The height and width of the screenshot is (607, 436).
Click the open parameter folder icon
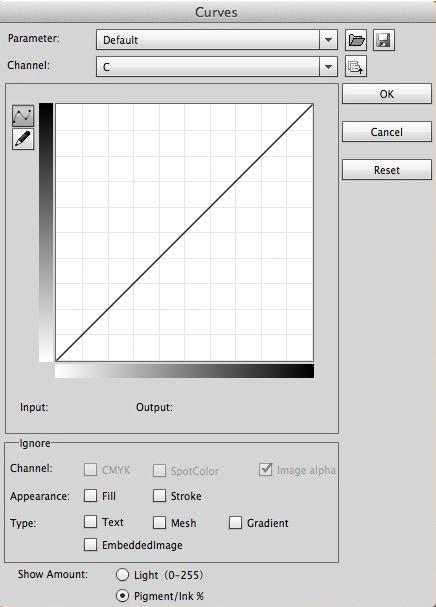click(x=356, y=40)
